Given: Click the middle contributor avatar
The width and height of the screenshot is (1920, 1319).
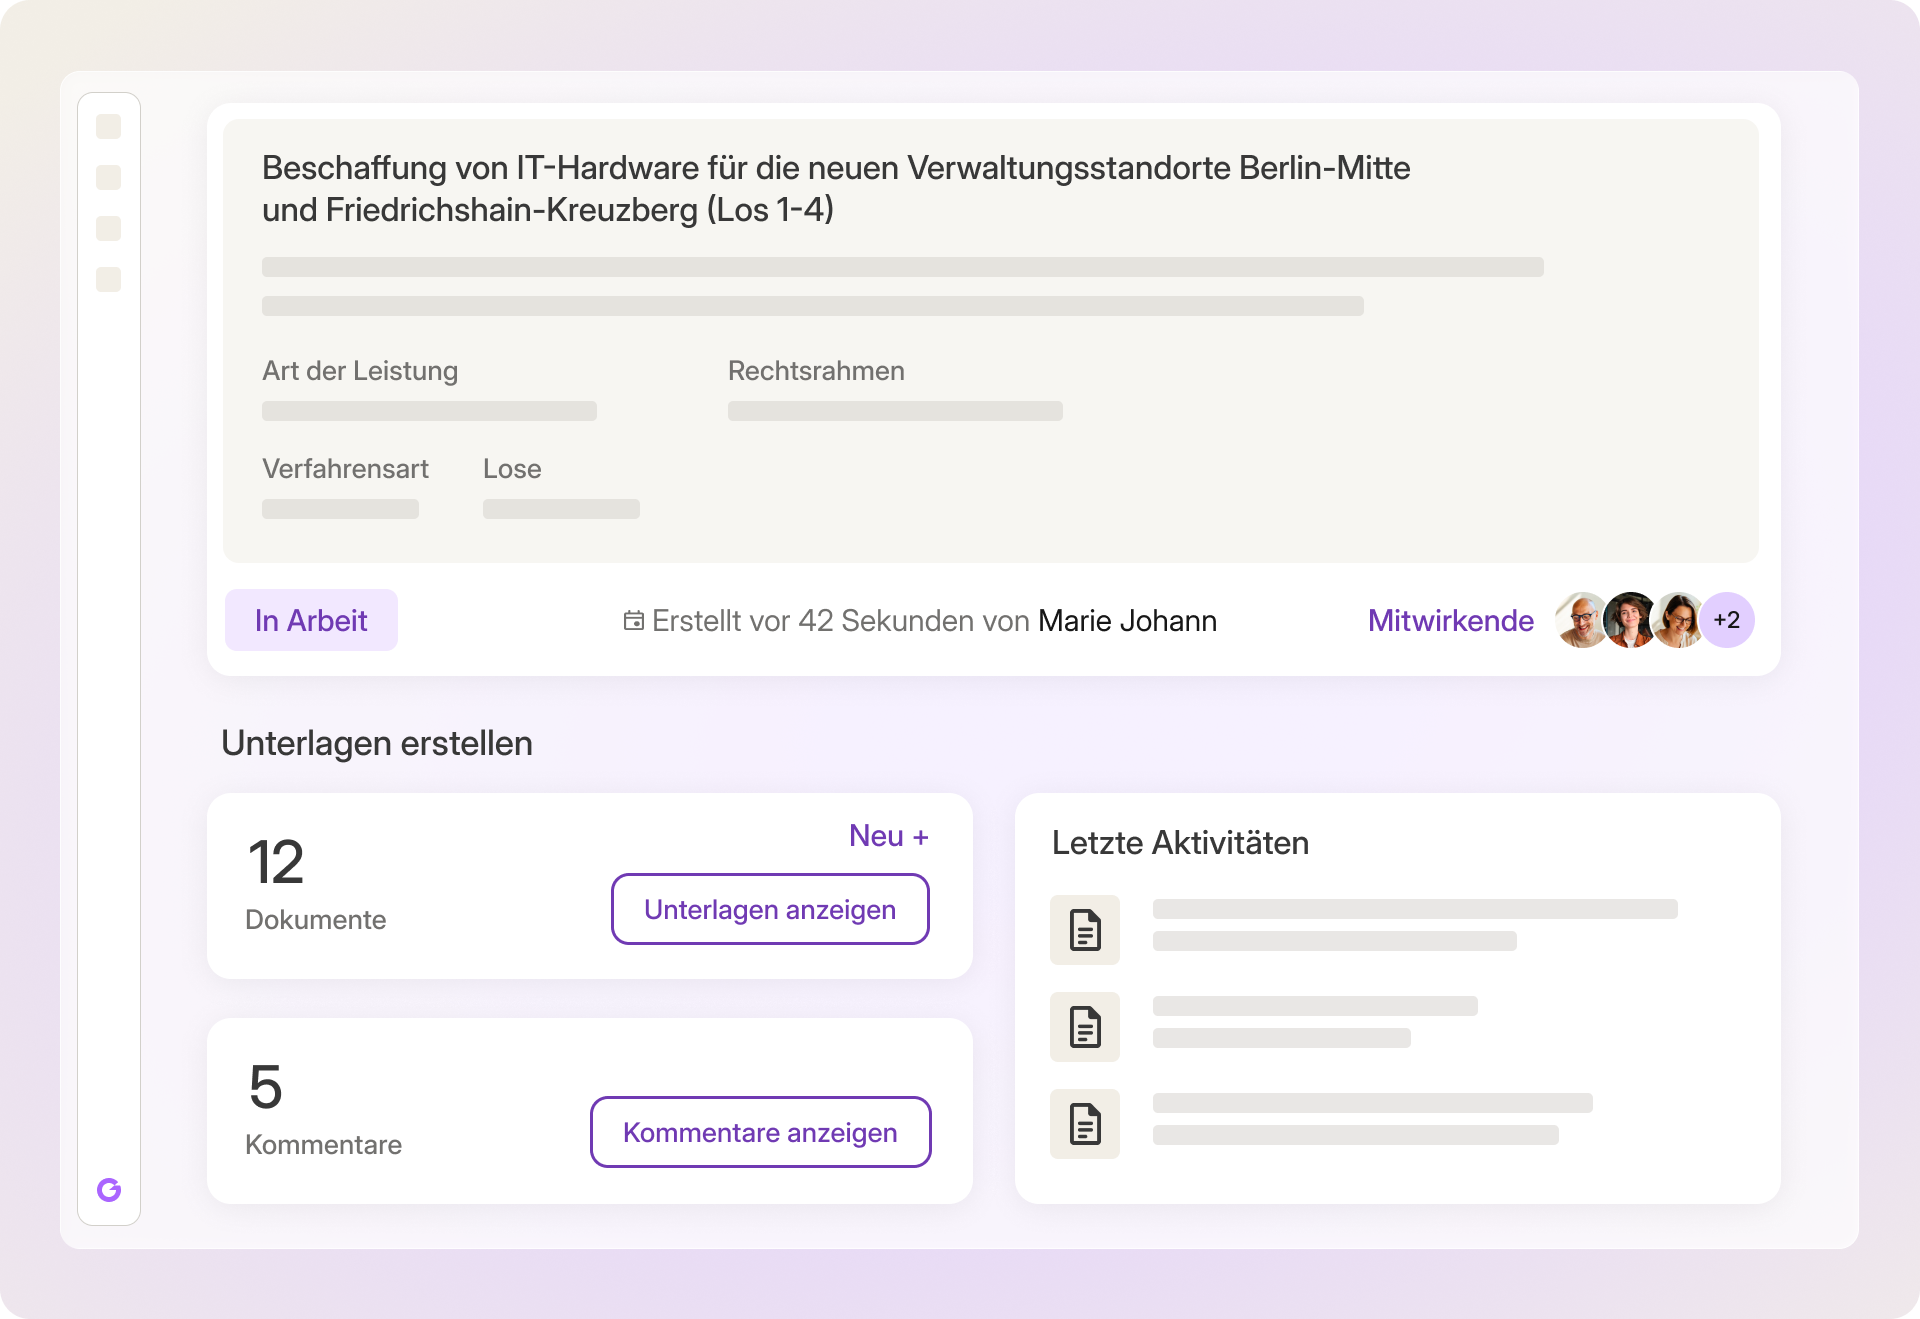Looking at the screenshot, I should 1630,620.
